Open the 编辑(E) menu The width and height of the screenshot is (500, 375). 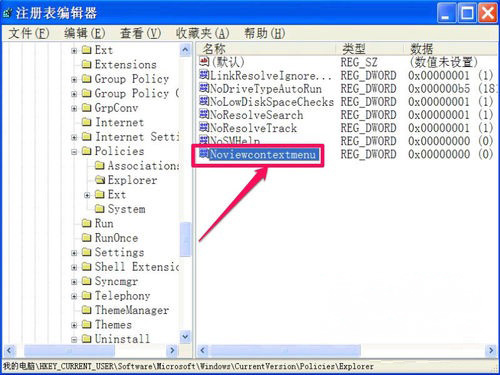(85, 33)
